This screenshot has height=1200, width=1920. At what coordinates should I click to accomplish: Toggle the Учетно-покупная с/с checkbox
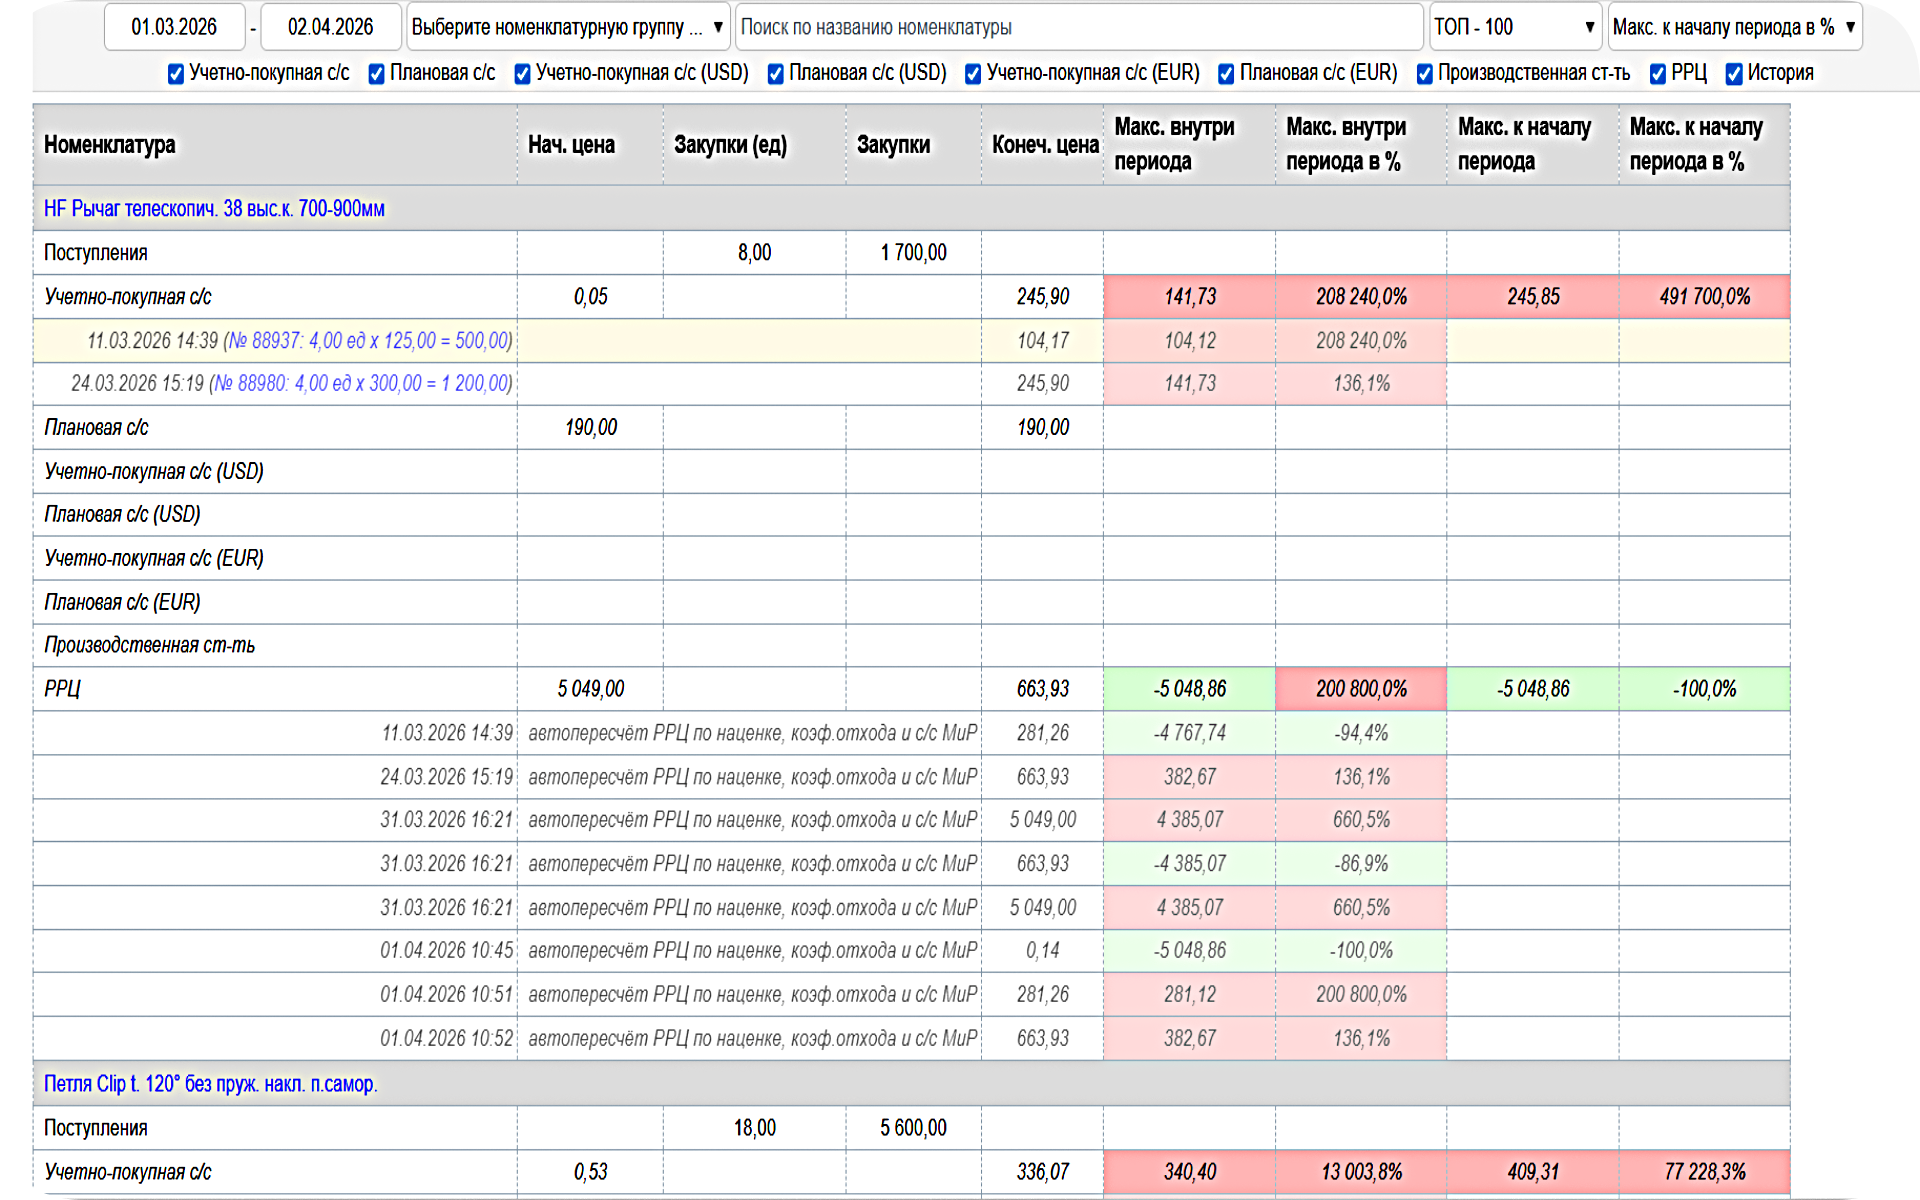pos(176,74)
